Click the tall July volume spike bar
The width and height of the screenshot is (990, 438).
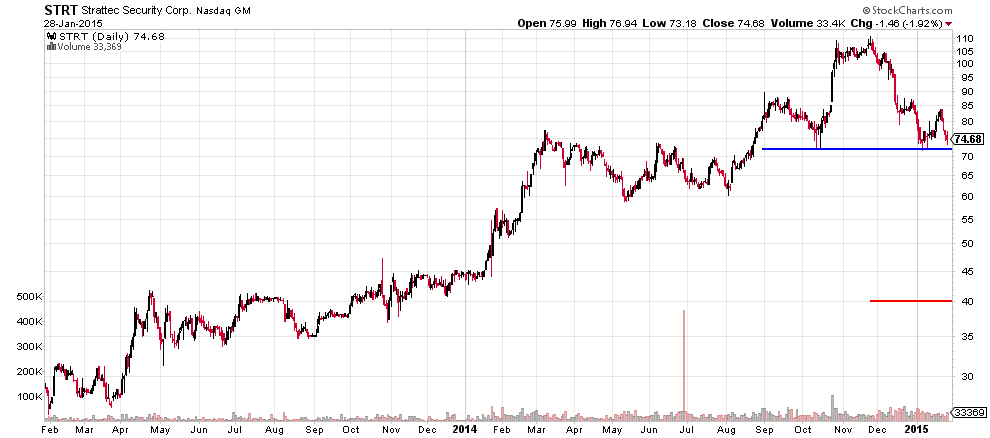click(x=684, y=364)
